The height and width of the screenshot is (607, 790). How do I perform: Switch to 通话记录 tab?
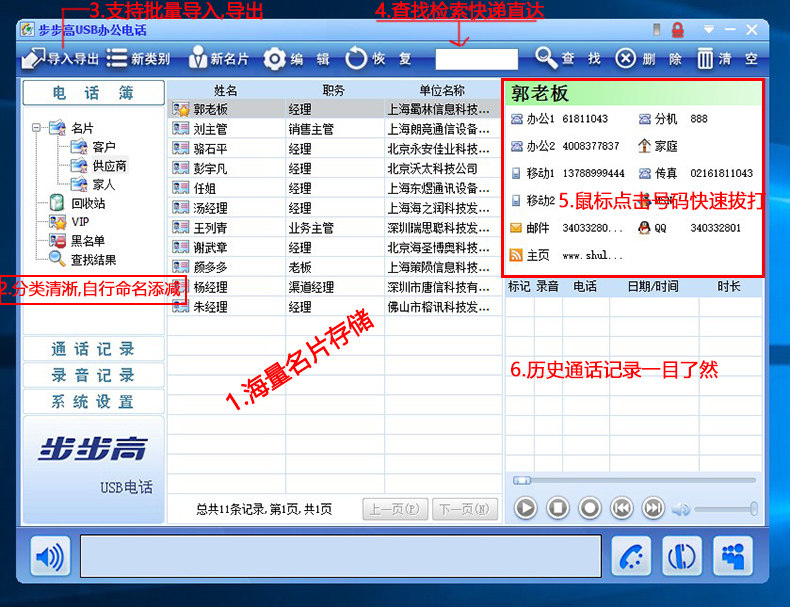click(x=94, y=349)
